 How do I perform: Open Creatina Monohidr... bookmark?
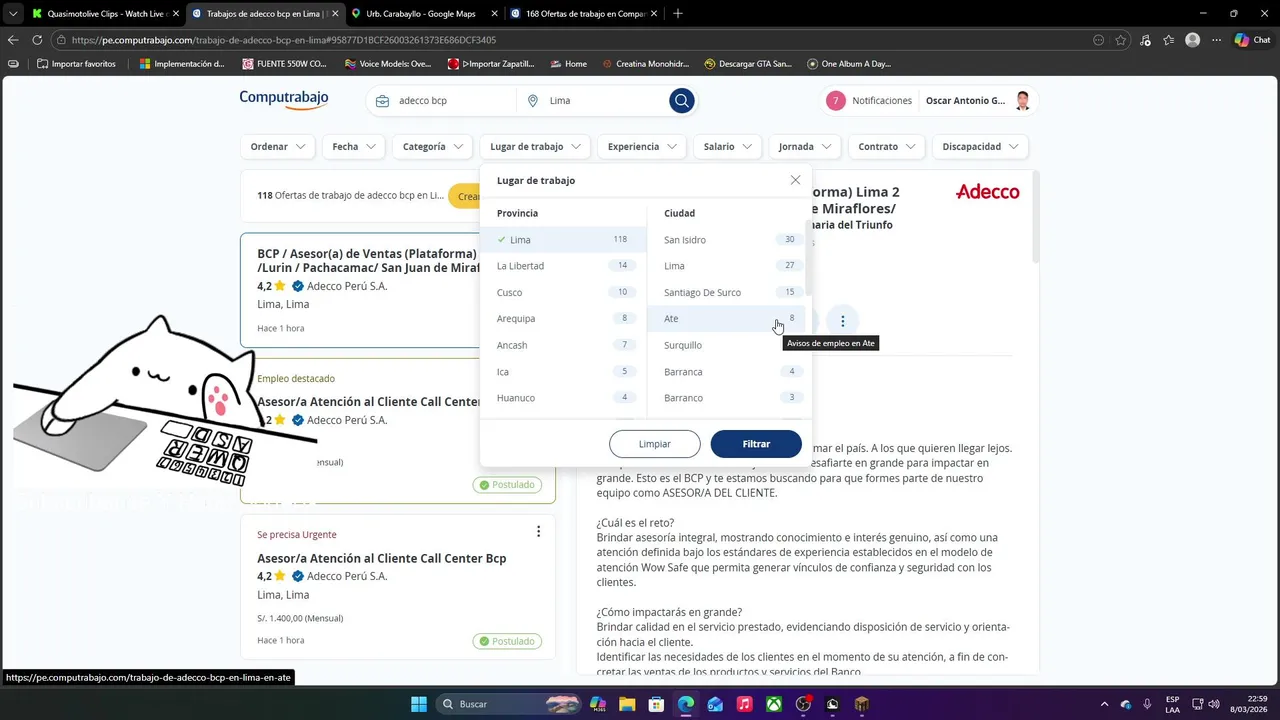tap(645, 64)
